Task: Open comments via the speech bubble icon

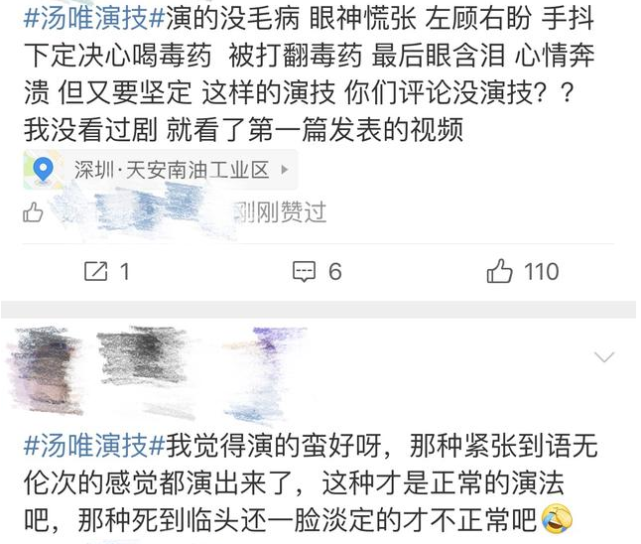Action: [x=304, y=271]
